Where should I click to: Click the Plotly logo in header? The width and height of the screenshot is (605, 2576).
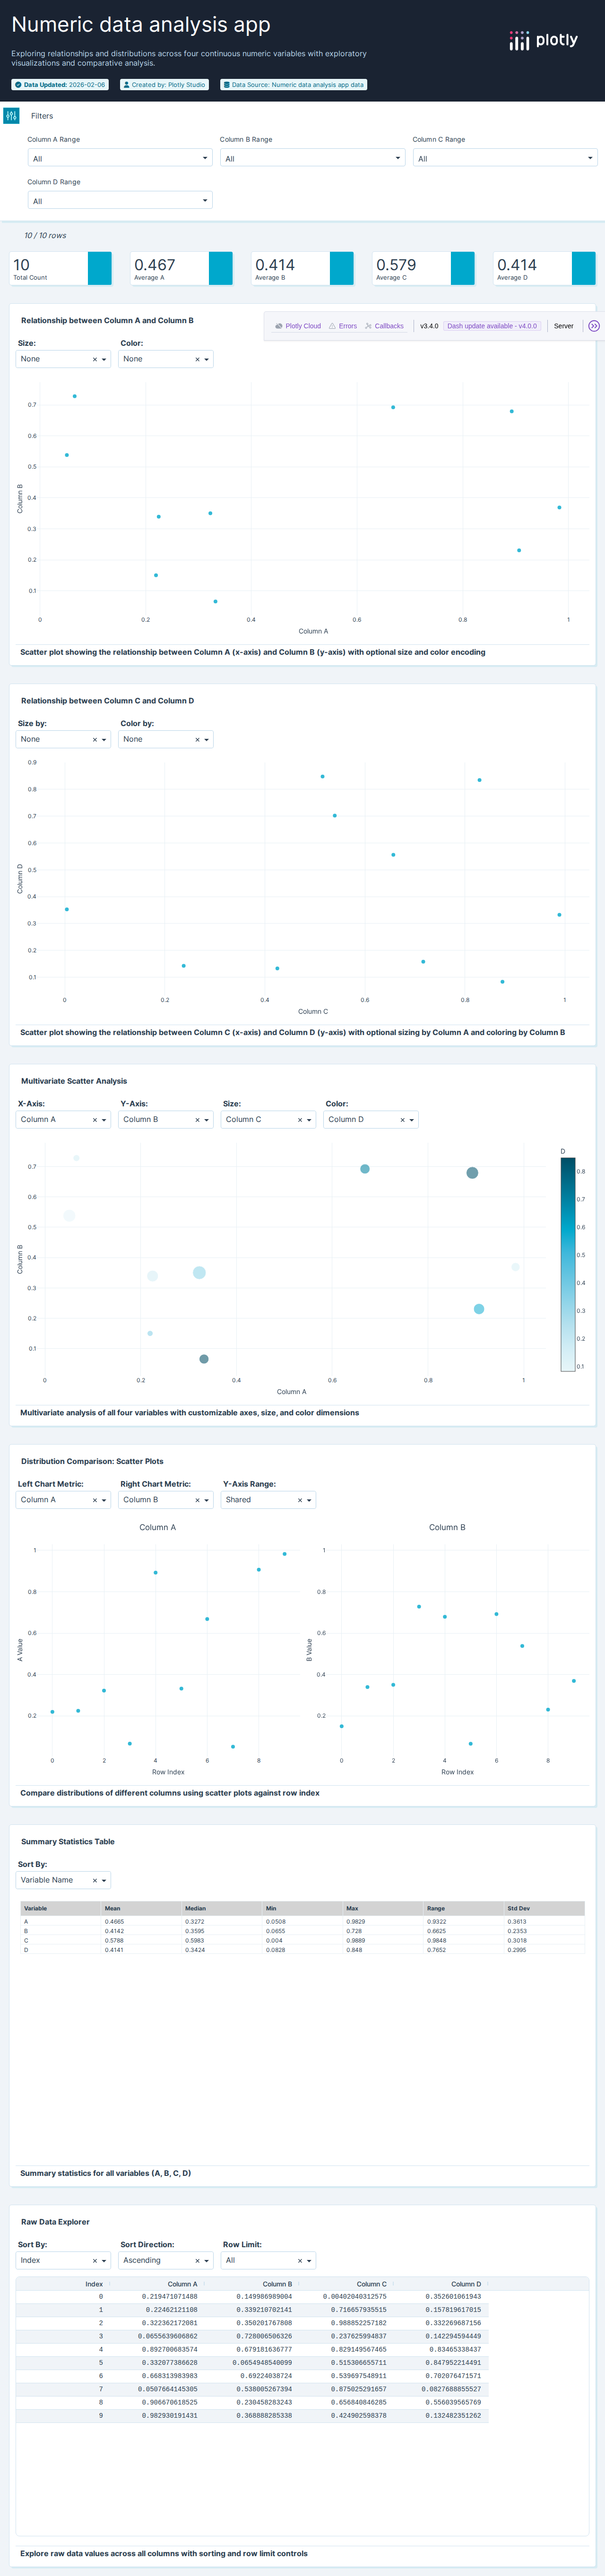pyautogui.click(x=543, y=40)
